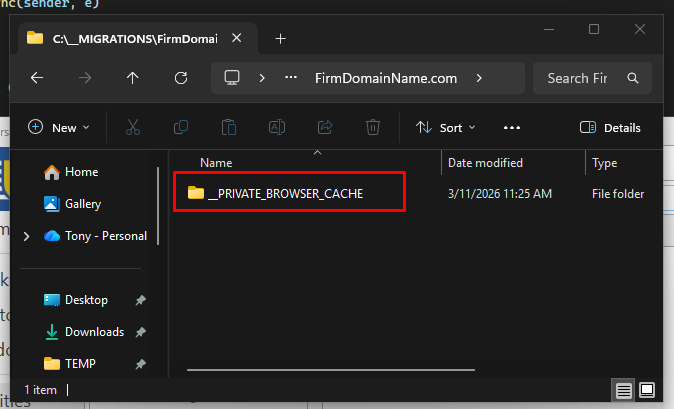
Task: Click the Delete trash icon
Action: coord(373,127)
